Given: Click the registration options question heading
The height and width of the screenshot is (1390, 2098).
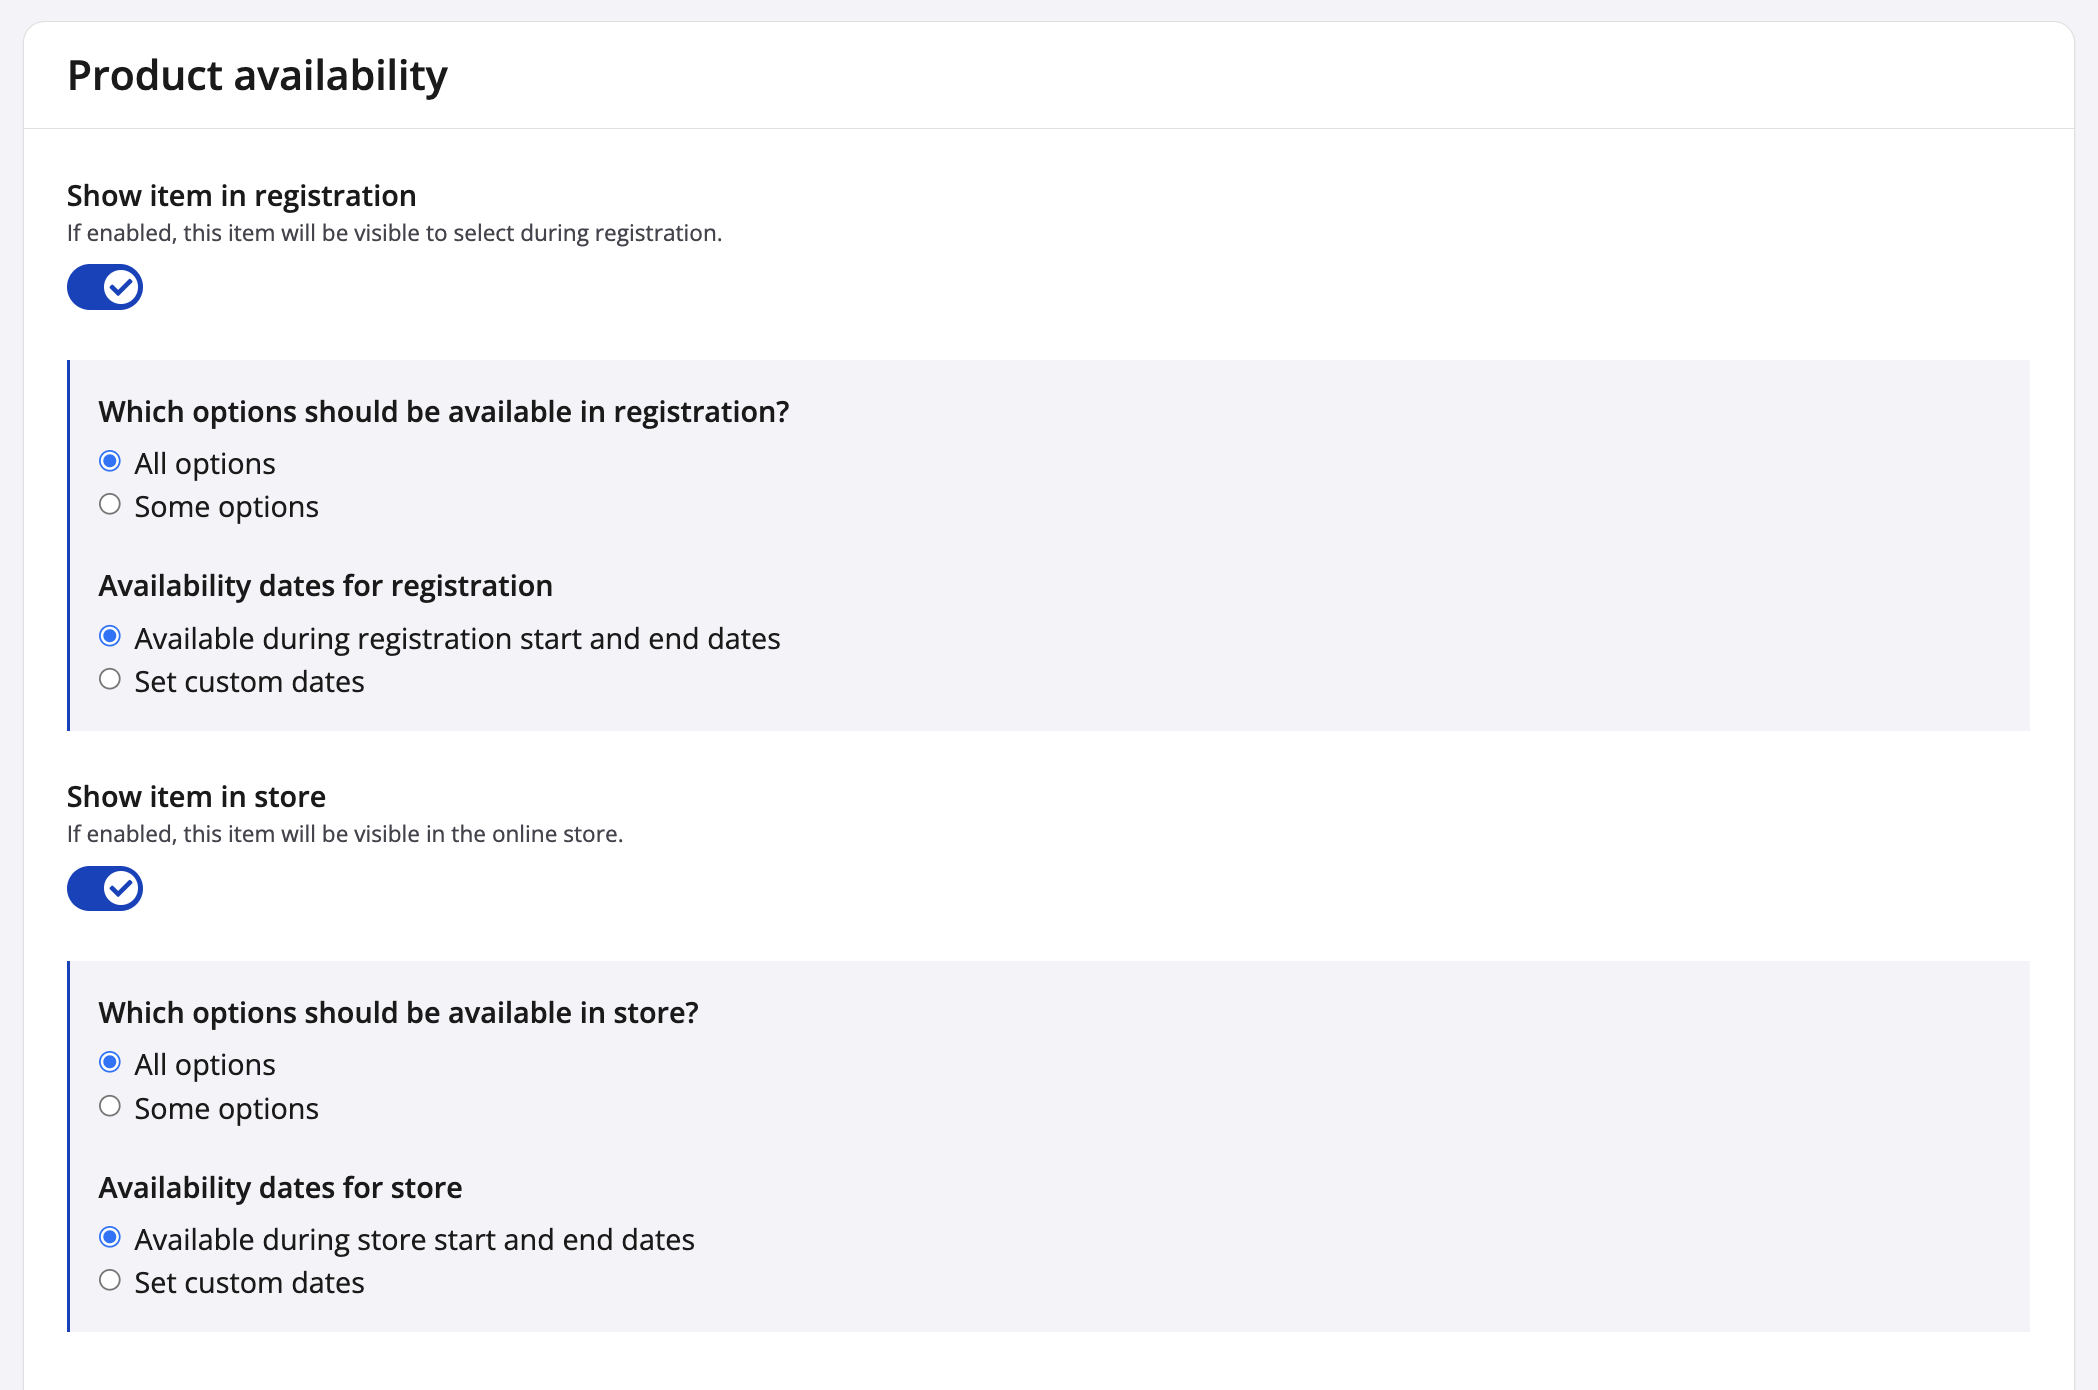Looking at the screenshot, I should (443, 412).
